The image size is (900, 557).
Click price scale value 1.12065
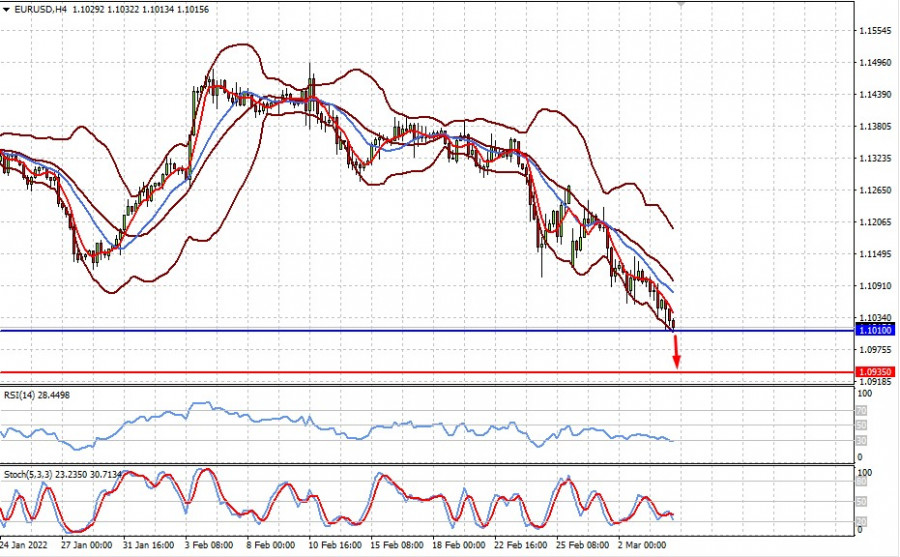coord(875,222)
